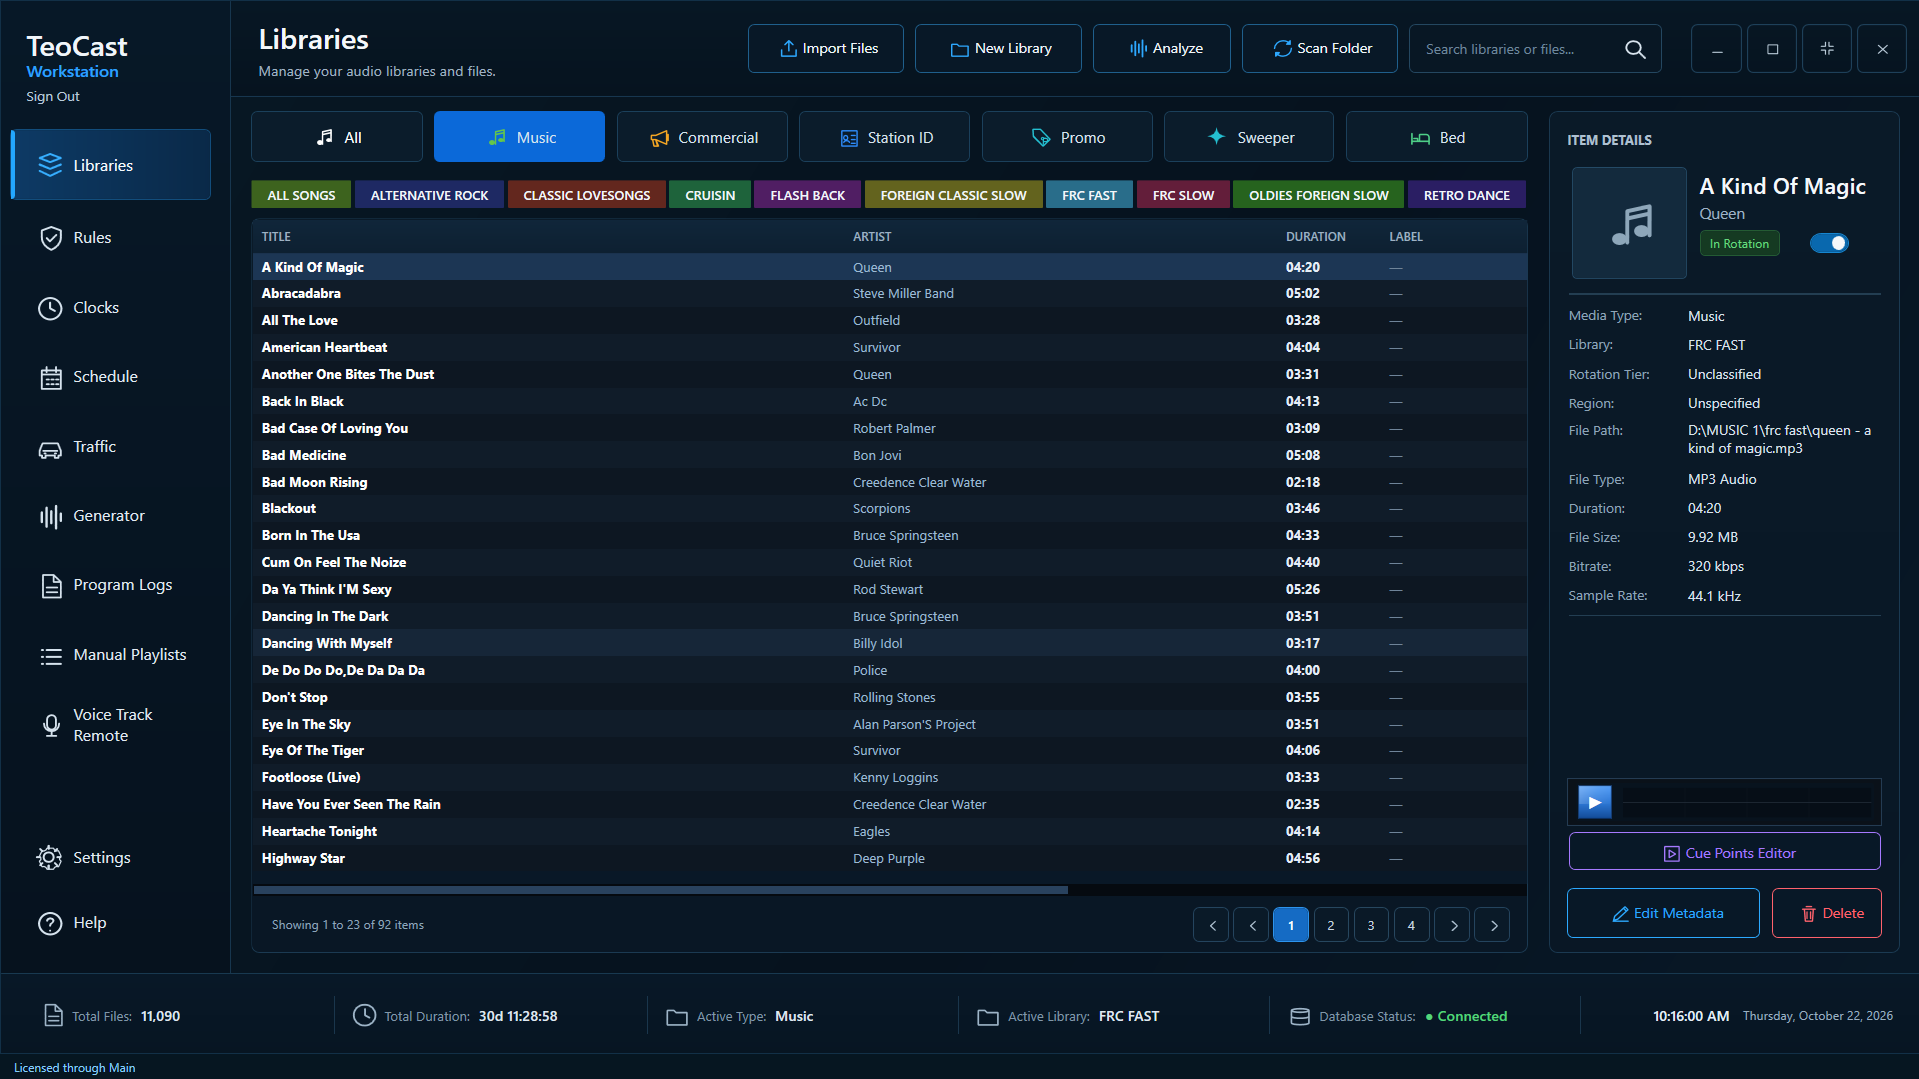The height and width of the screenshot is (1079, 1919).
Task: Click the Import Files button
Action: (826, 49)
